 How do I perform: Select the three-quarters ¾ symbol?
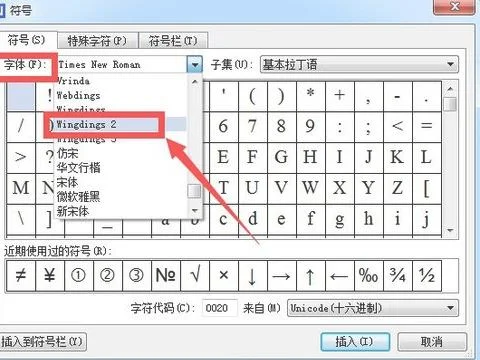[x=398, y=276]
